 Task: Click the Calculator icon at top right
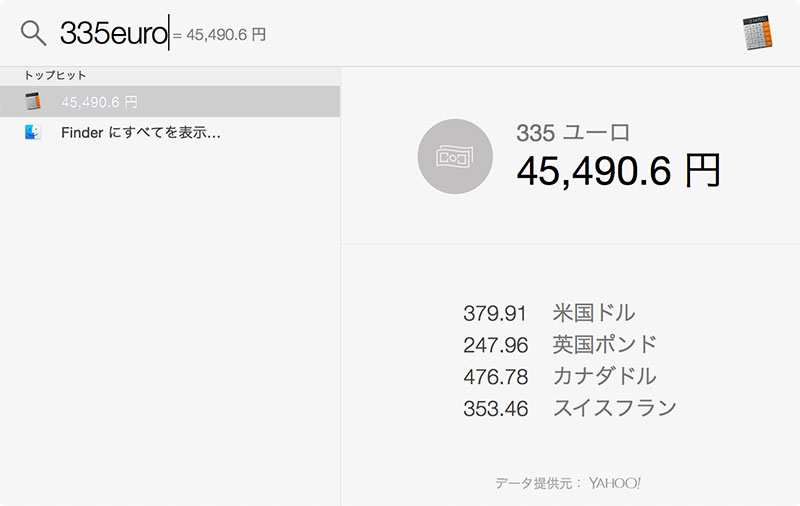click(758, 33)
